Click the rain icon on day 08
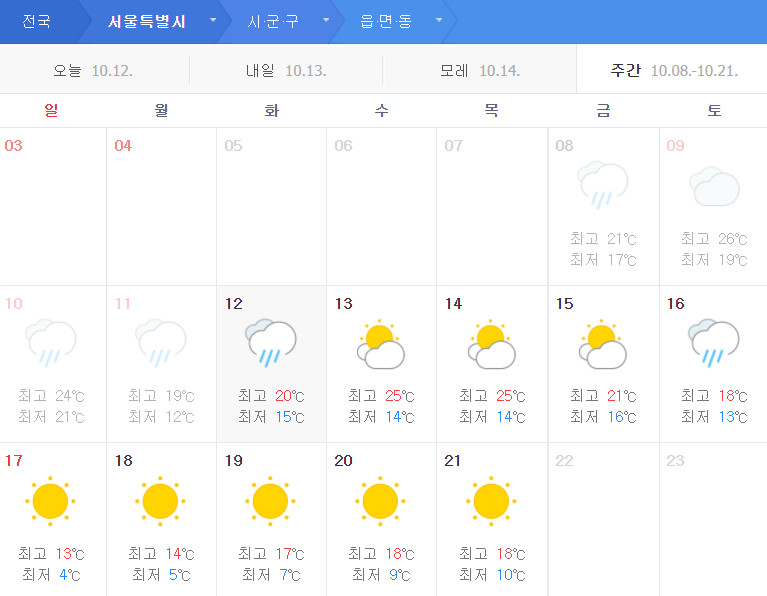The image size is (767, 596). [x=602, y=185]
